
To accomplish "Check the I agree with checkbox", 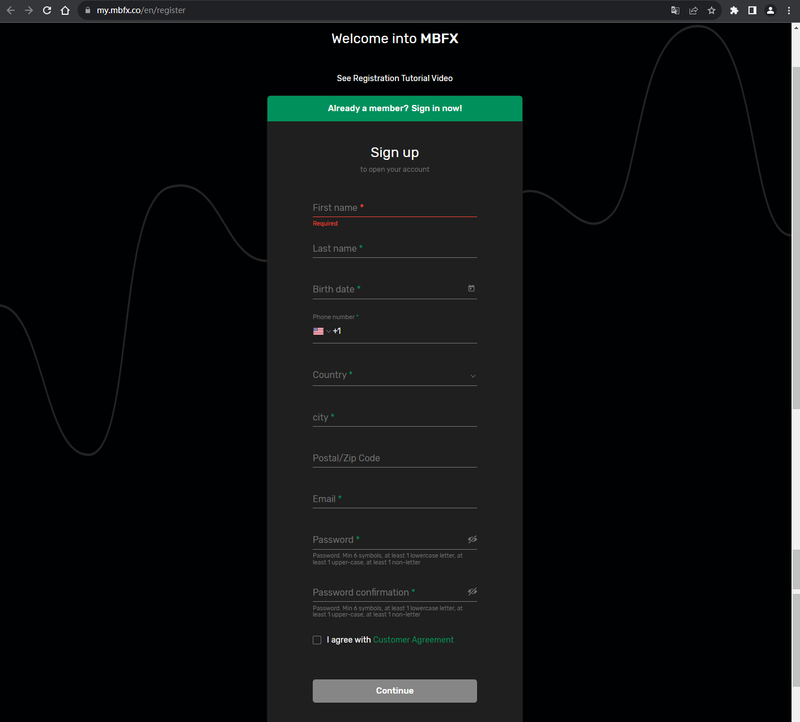I will click(317, 640).
